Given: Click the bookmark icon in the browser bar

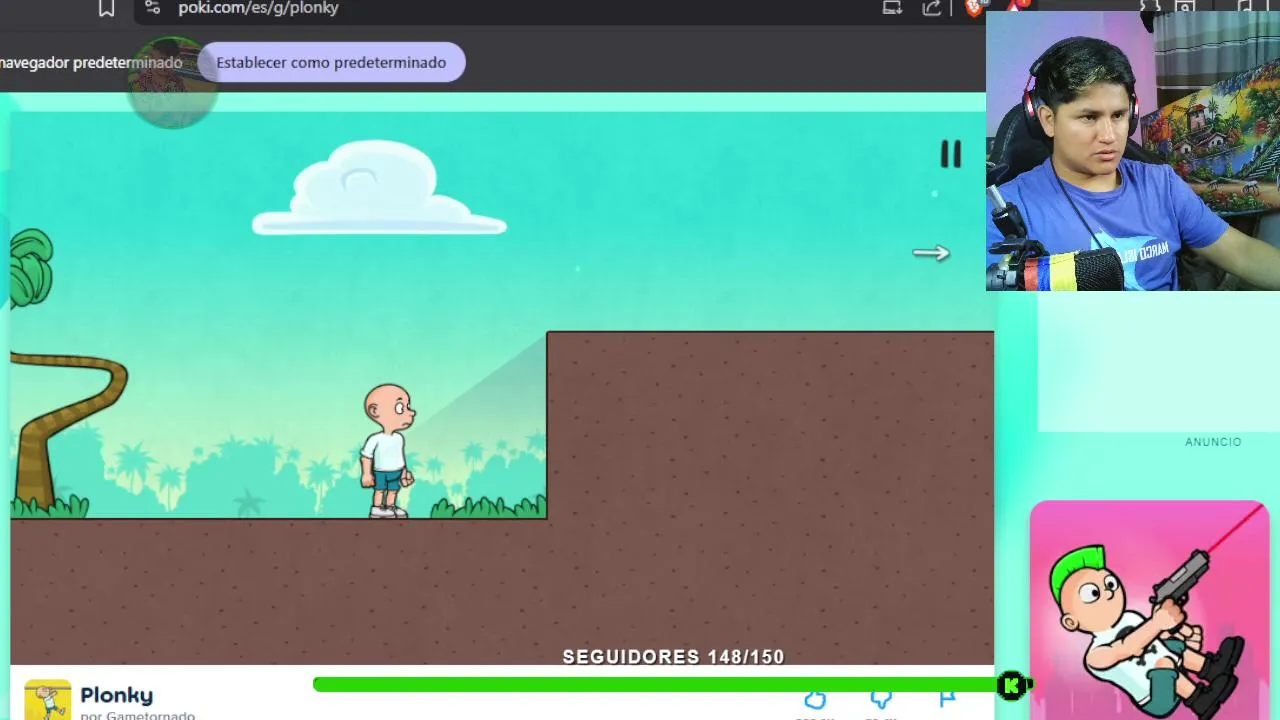Looking at the screenshot, I should click(x=106, y=8).
